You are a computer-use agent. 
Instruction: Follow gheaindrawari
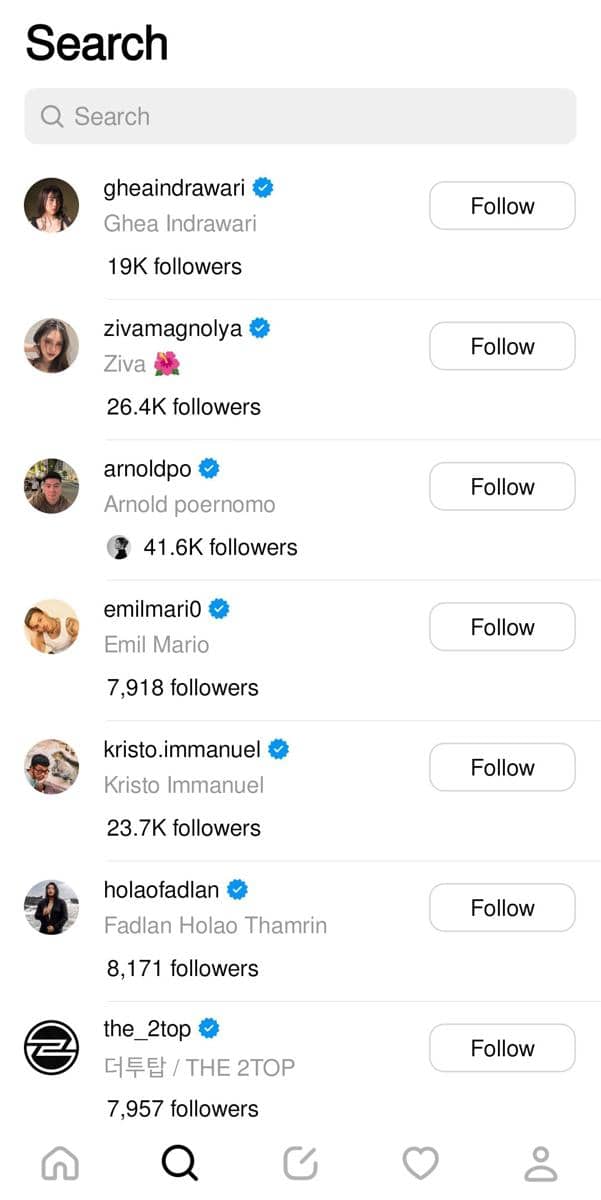[502, 206]
